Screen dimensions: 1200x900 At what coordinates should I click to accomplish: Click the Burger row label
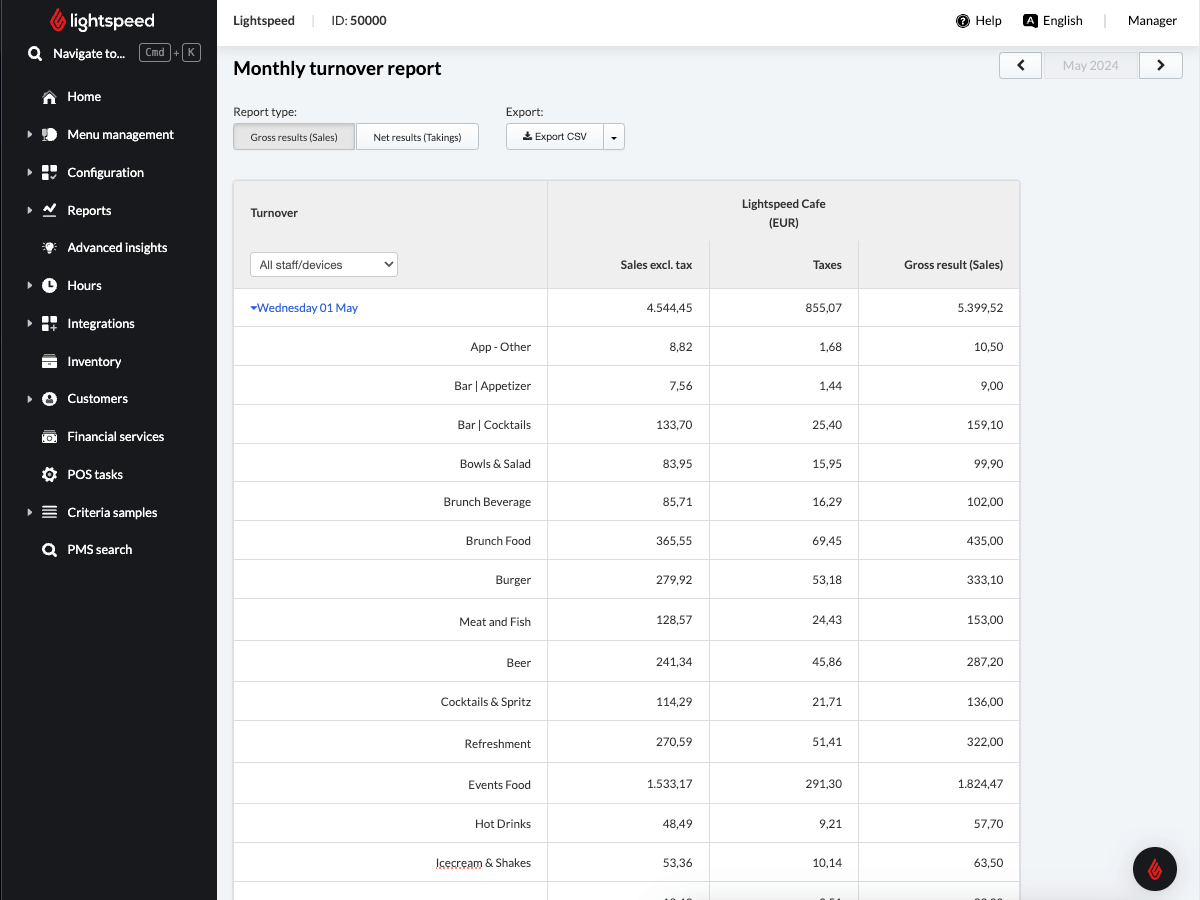[513, 580]
